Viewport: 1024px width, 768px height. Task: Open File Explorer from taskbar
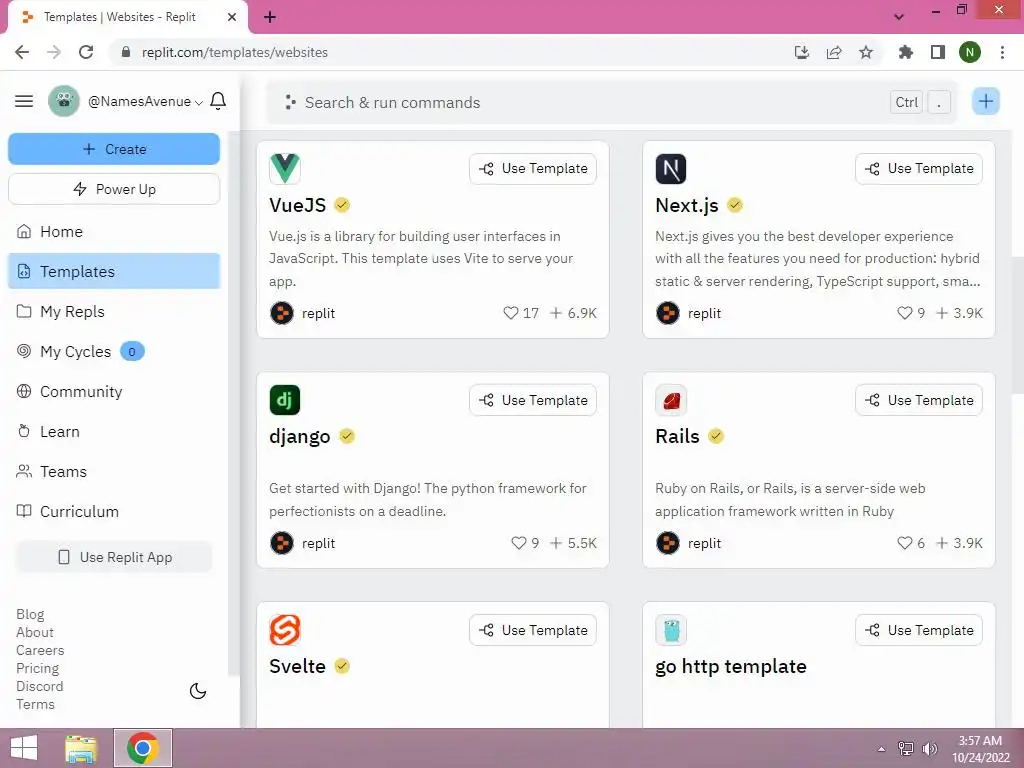click(x=81, y=748)
